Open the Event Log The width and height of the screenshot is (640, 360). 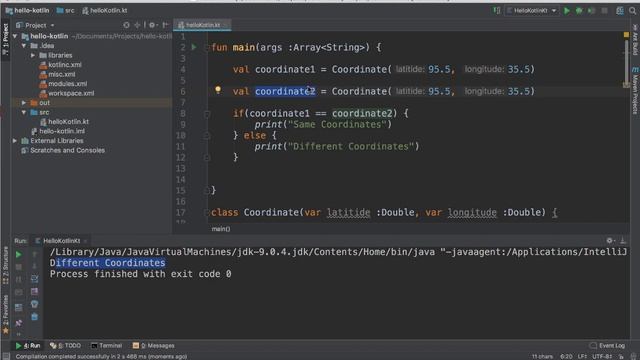[607, 345]
